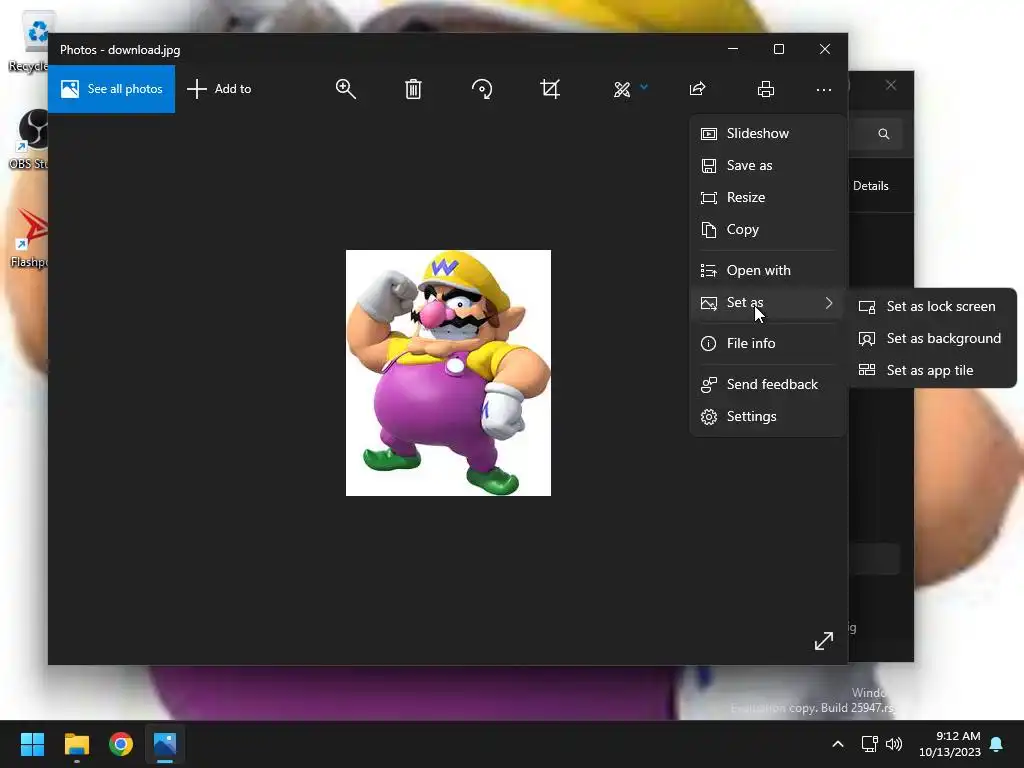Viewport: 1024px width, 768px height.
Task: Open the crop tool icon
Action: click(550, 89)
